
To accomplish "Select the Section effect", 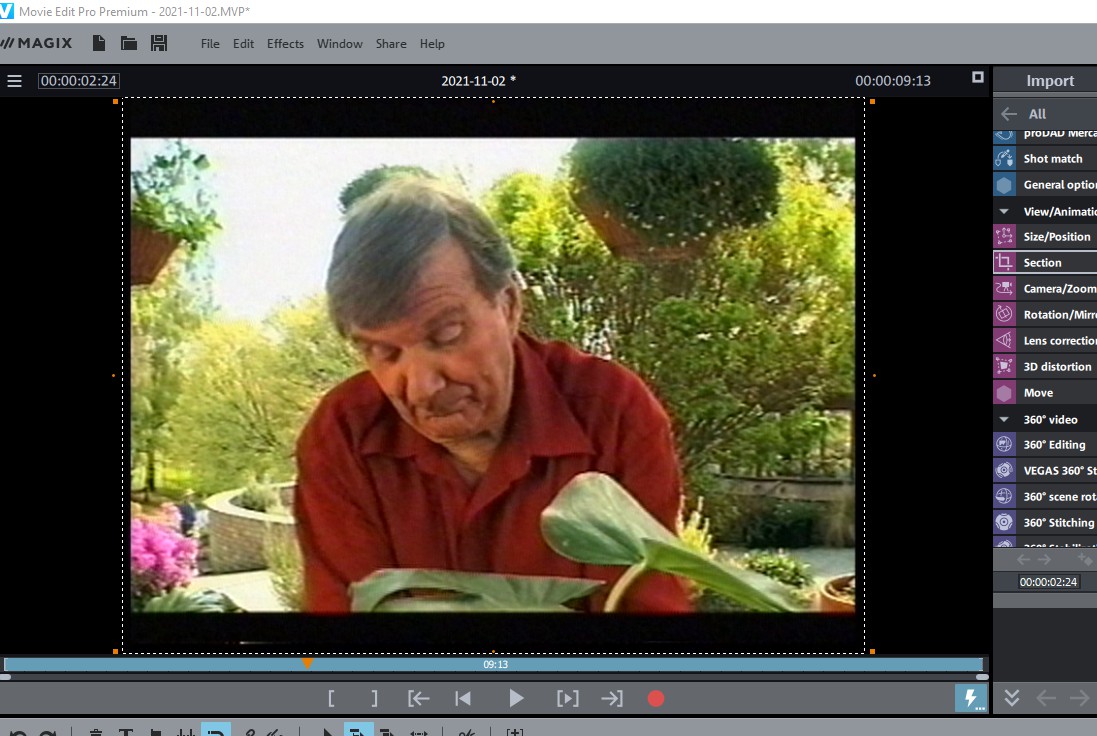I will pos(1045,262).
